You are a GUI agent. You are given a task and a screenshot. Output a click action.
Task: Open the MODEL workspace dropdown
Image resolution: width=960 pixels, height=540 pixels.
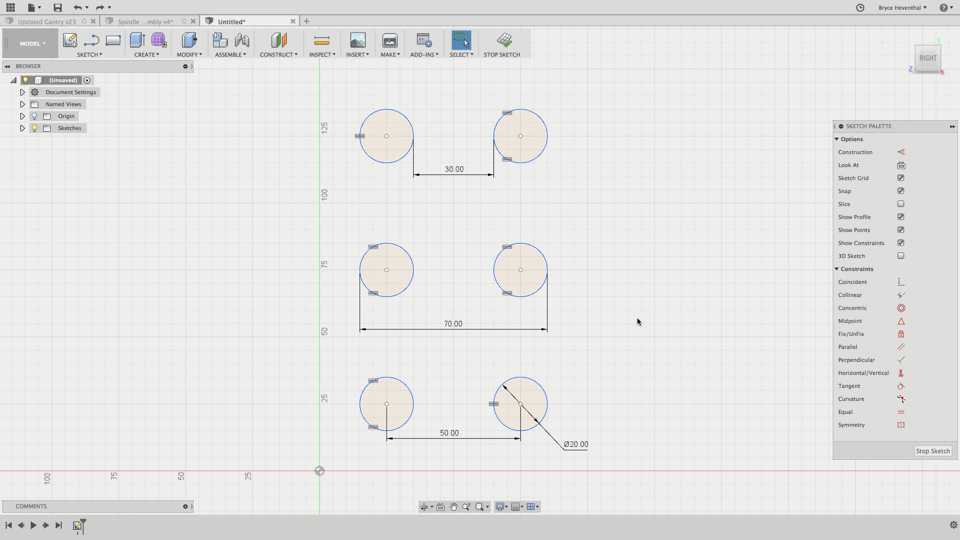[x=31, y=43]
